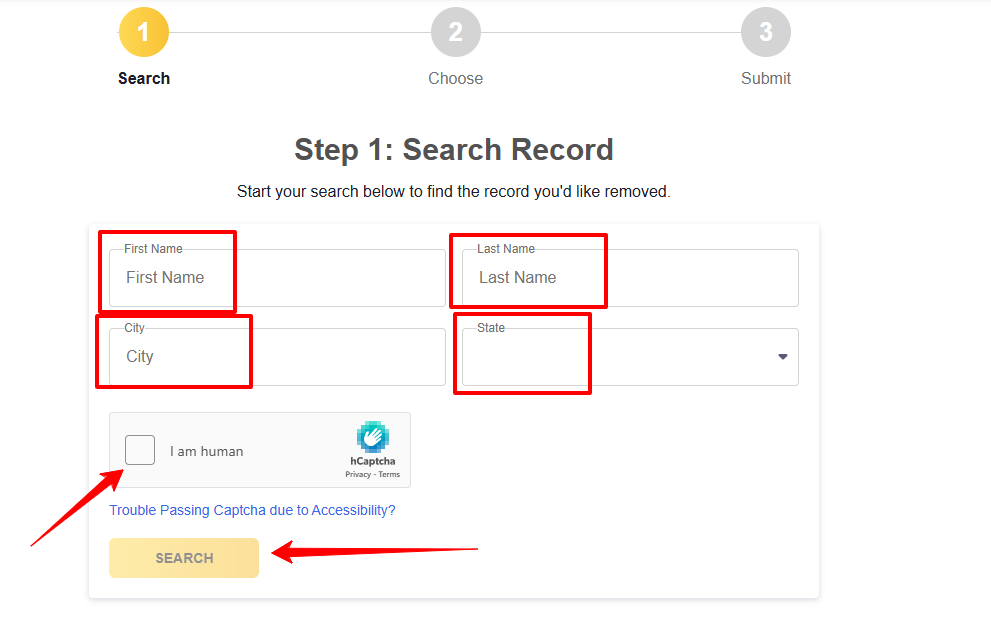The height and width of the screenshot is (629, 991).
Task: Select the gray step 3 circle
Action: (x=766, y=32)
